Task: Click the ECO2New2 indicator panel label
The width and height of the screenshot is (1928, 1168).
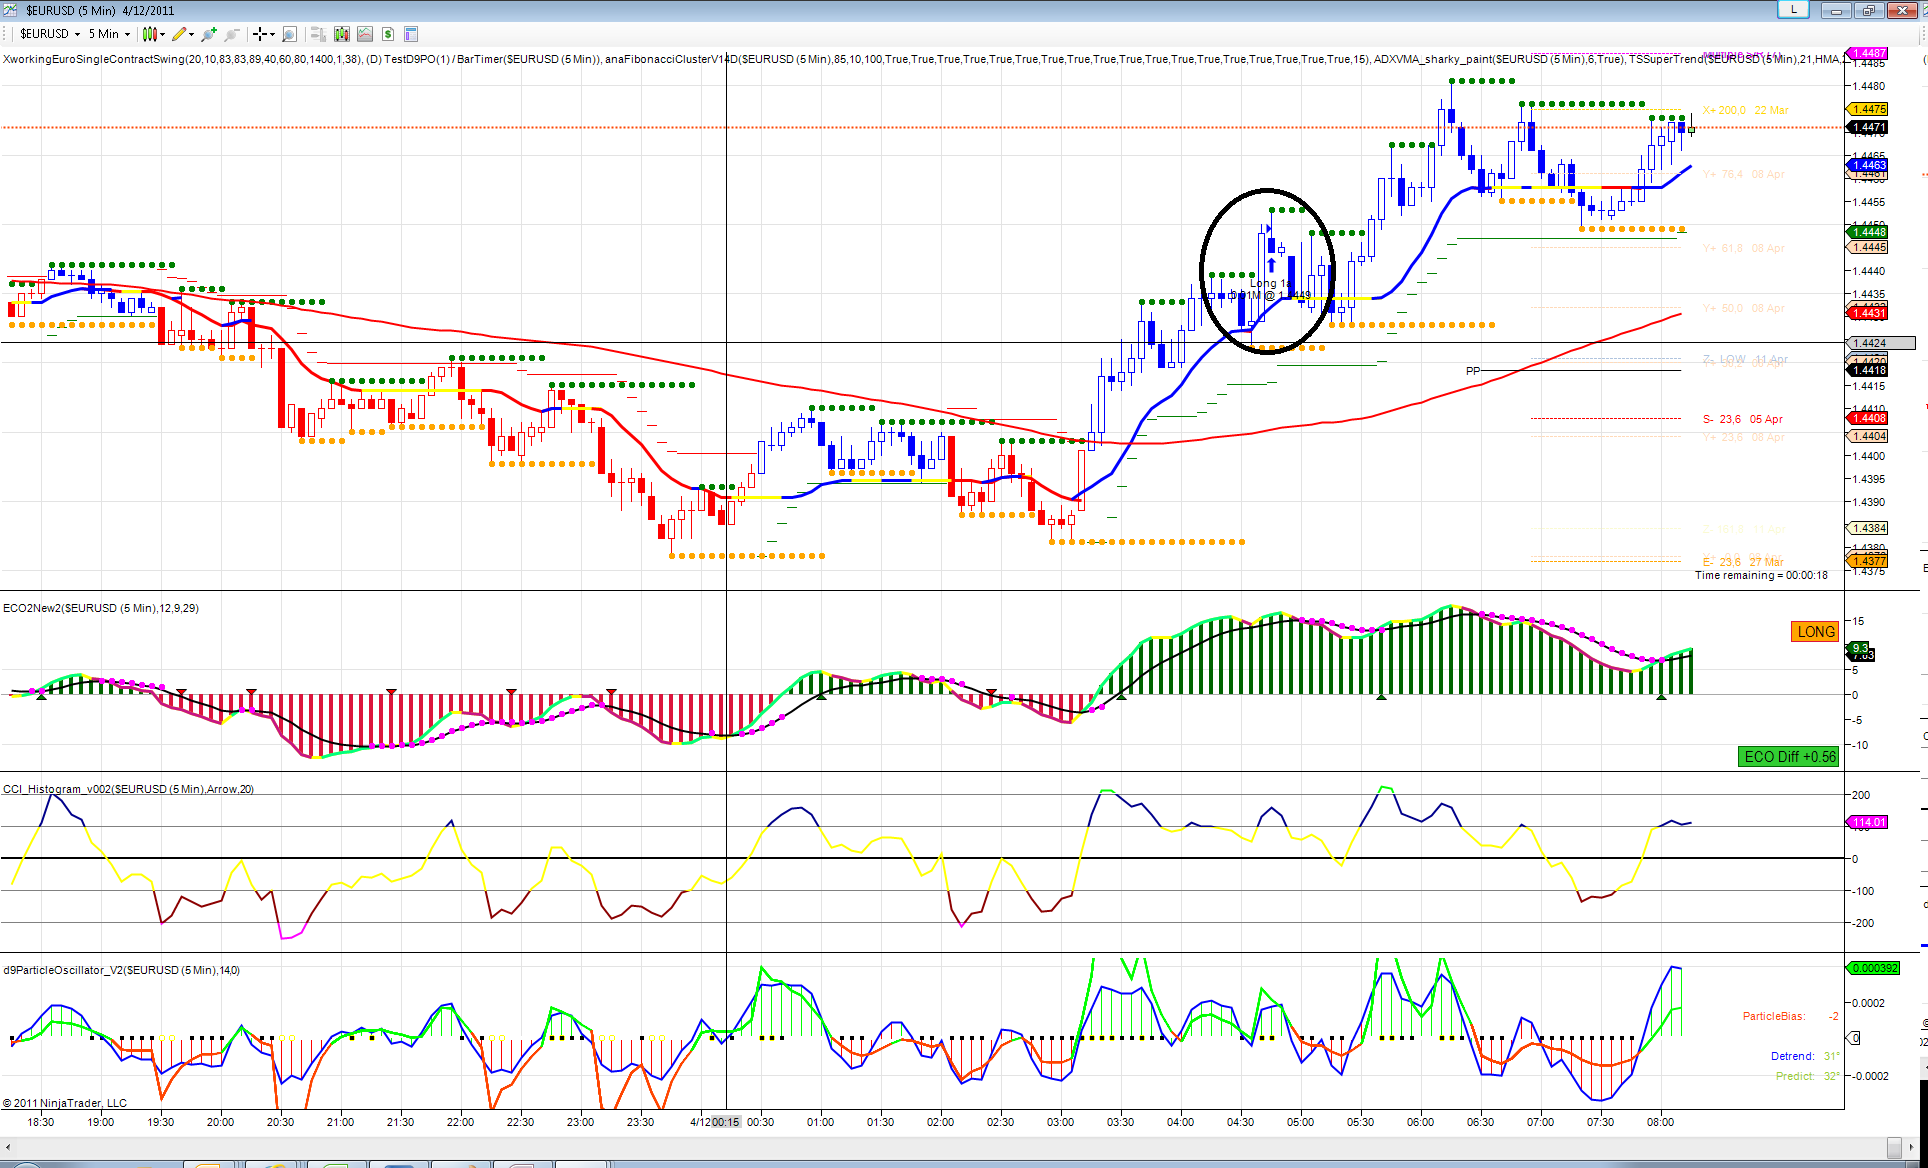Action: 101,608
